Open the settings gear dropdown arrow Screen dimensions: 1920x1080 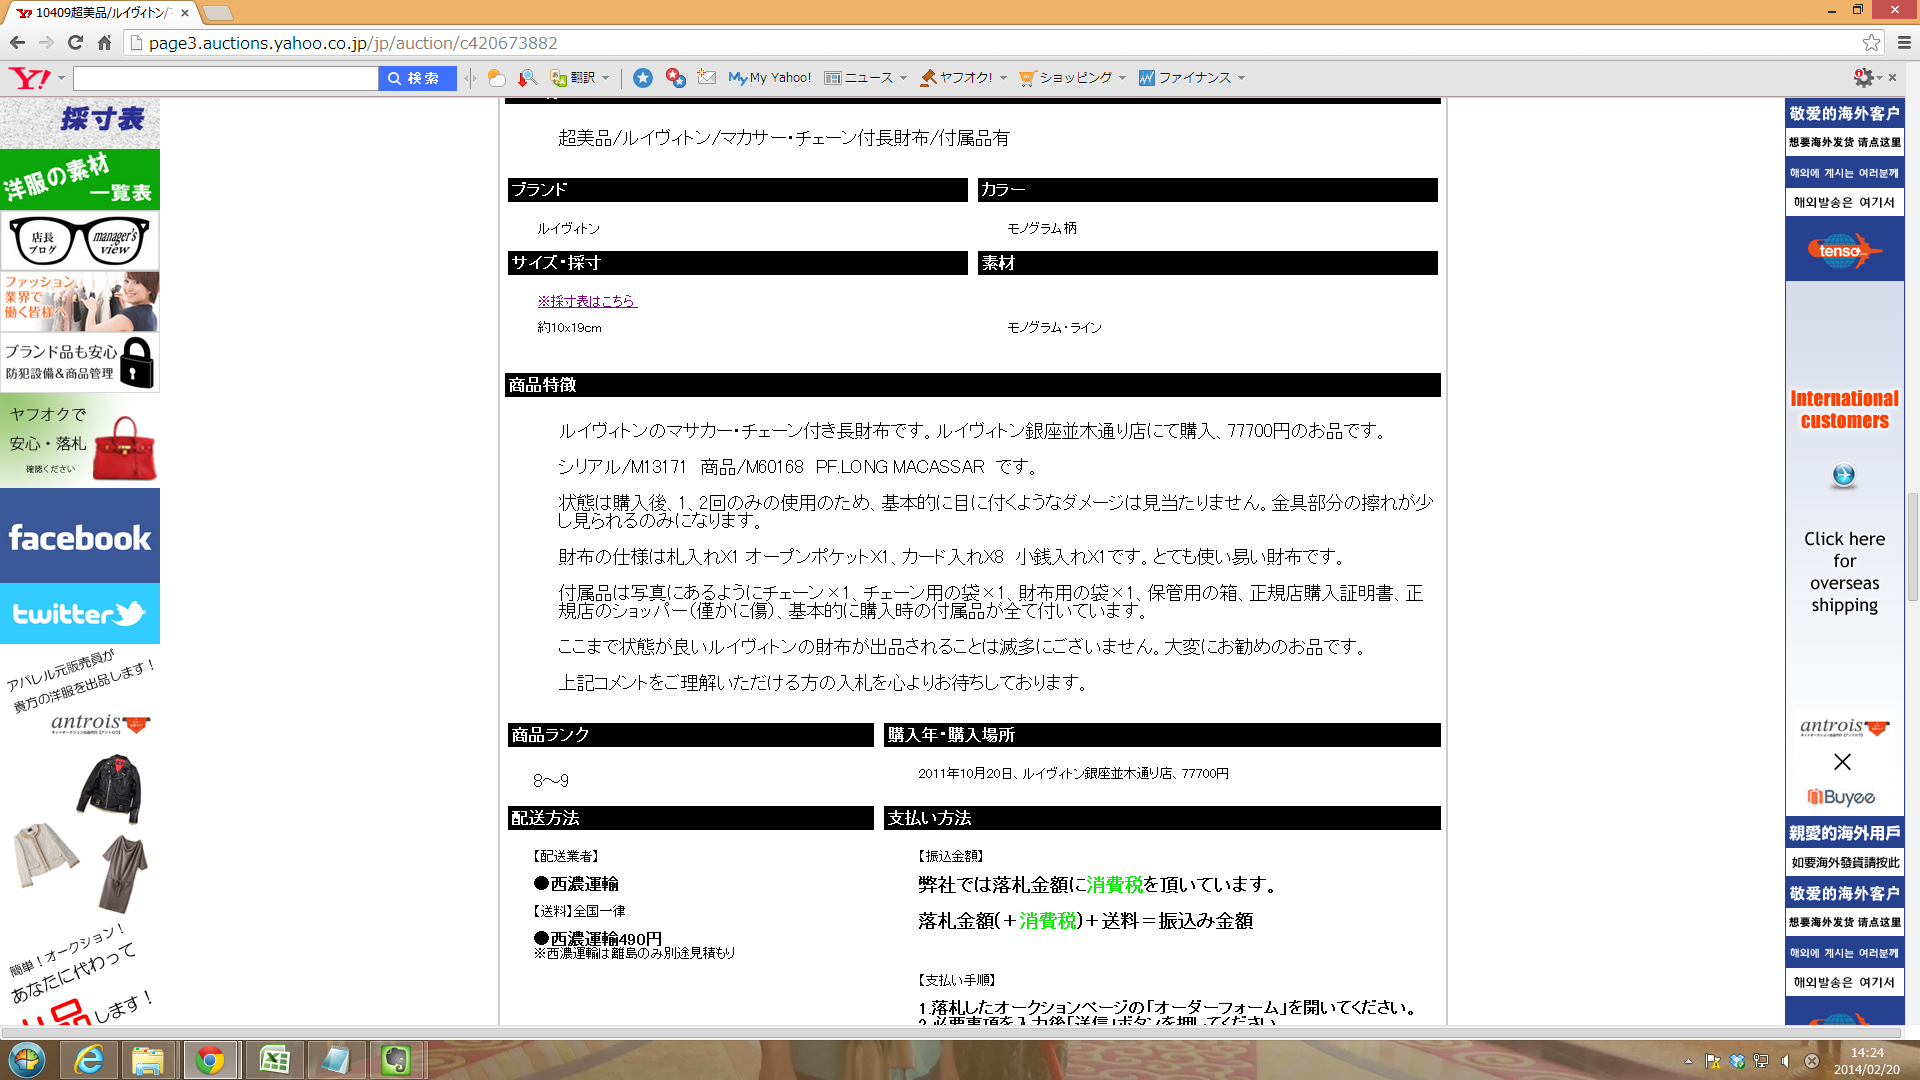[1879, 78]
